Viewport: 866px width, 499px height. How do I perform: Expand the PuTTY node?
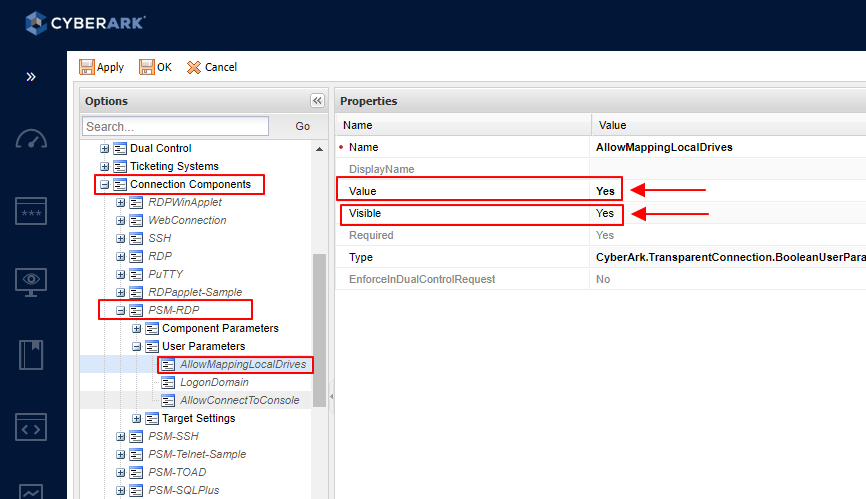(x=120, y=274)
